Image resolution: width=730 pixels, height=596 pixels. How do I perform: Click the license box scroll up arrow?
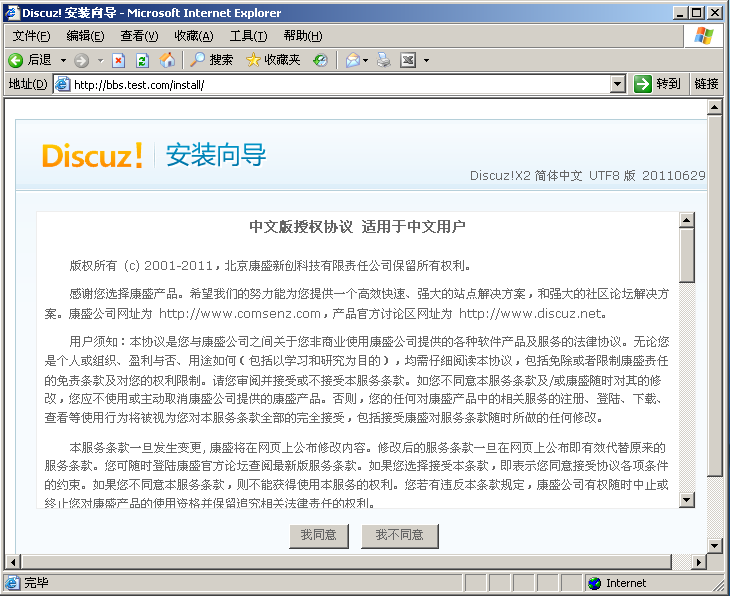pos(687,220)
